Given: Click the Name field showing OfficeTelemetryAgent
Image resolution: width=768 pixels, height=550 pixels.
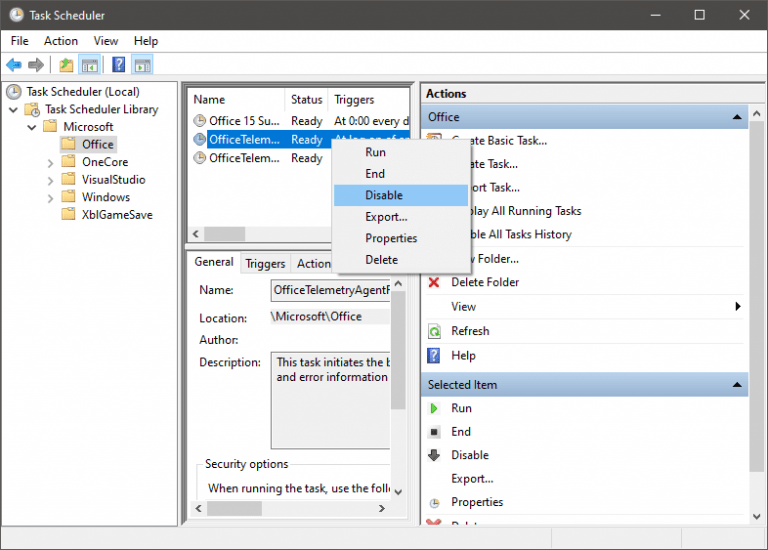Looking at the screenshot, I should [x=330, y=290].
